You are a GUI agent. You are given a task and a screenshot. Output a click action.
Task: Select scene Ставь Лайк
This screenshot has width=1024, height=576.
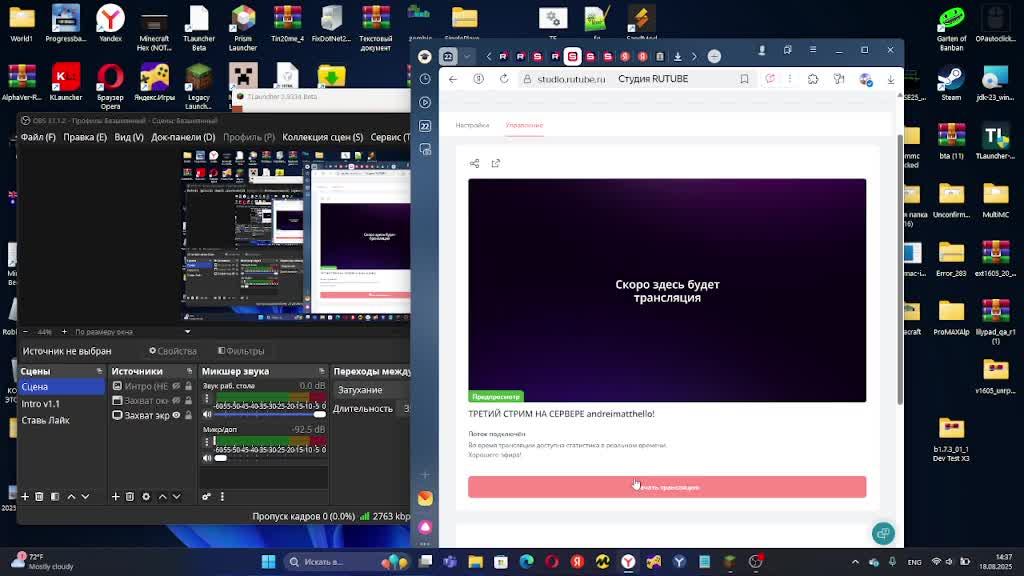[61, 420]
